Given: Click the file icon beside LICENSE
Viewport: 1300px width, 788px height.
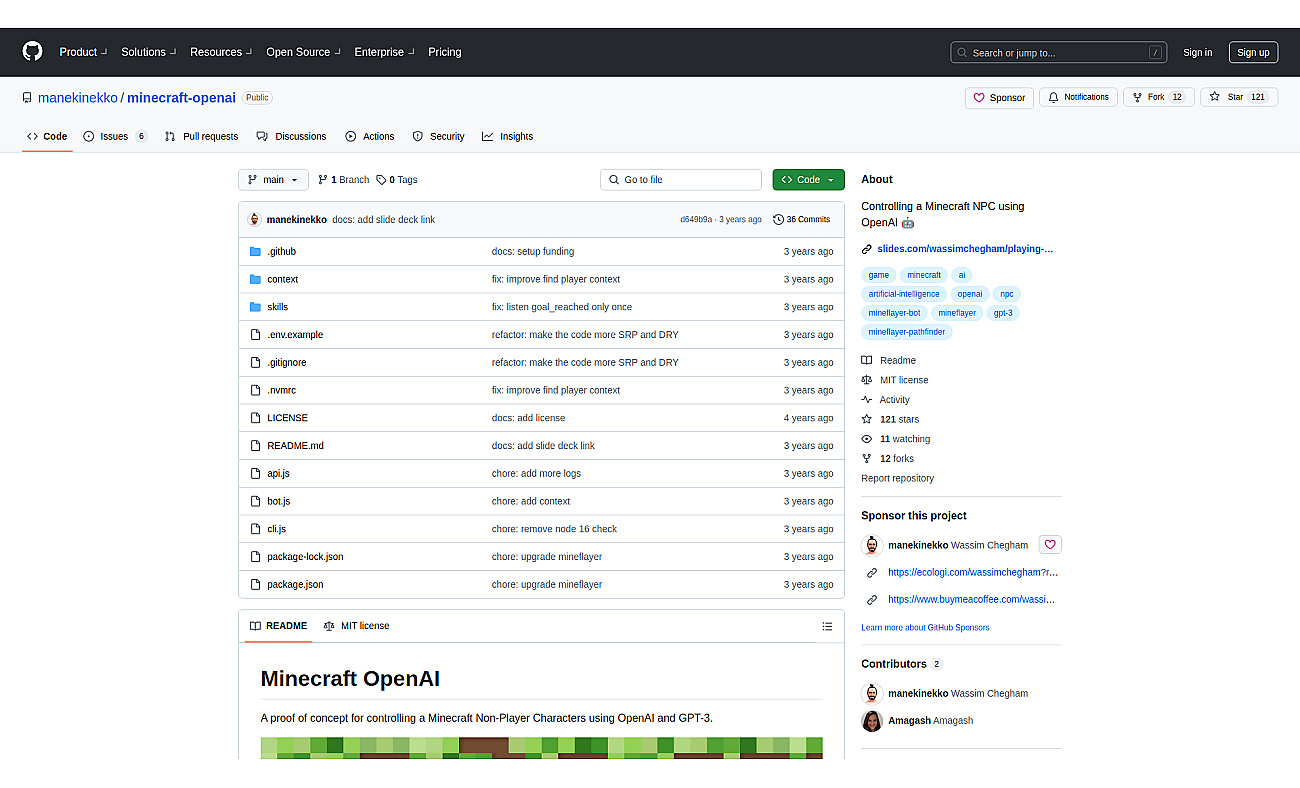Looking at the screenshot, I should tap(255, 418).
